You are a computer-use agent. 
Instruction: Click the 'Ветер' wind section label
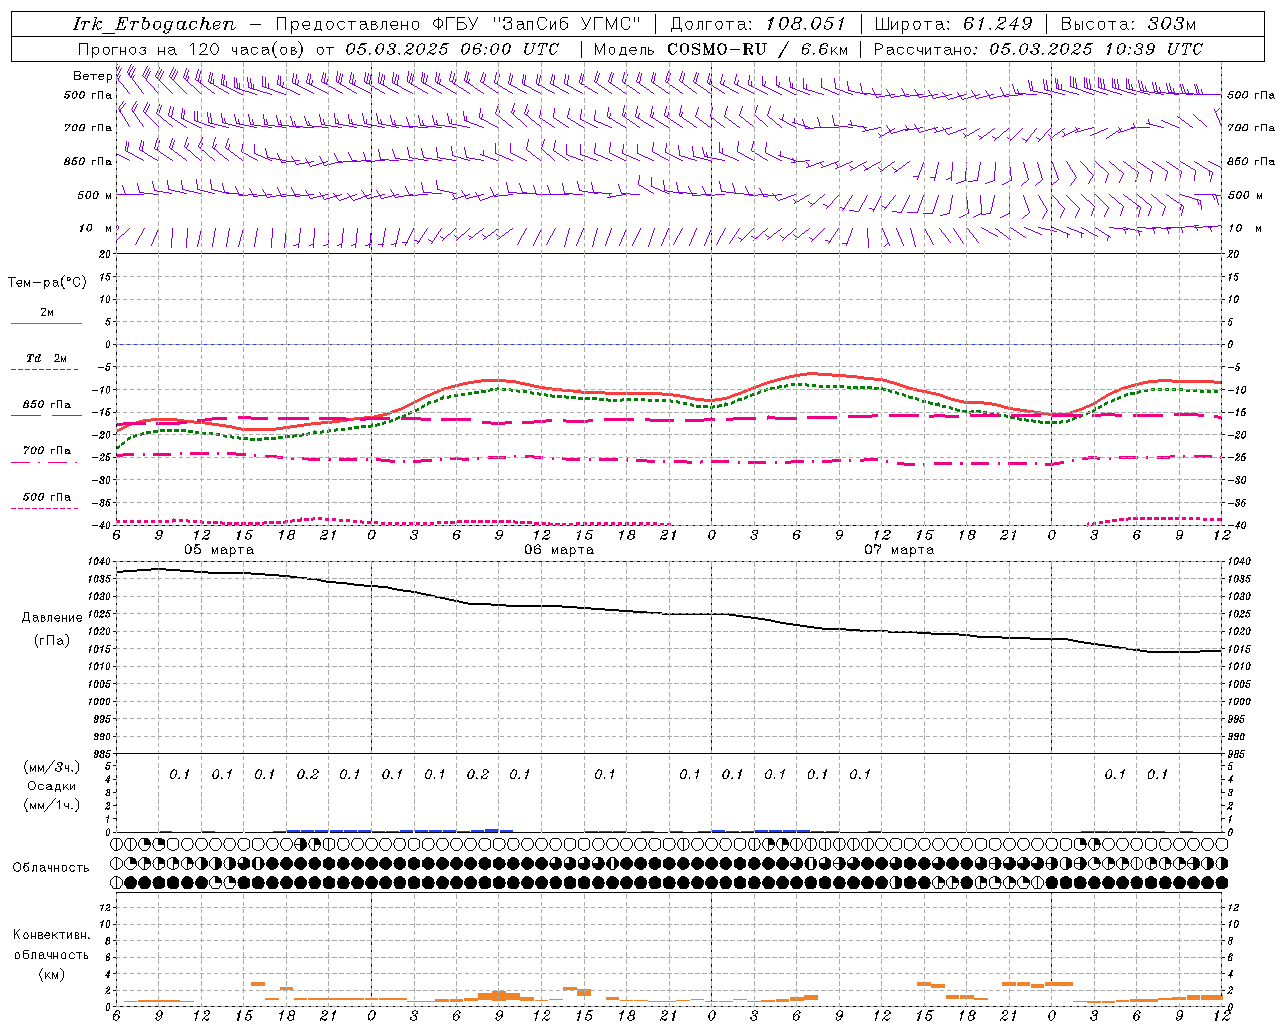pyautogui.click(x=92, y=76)
